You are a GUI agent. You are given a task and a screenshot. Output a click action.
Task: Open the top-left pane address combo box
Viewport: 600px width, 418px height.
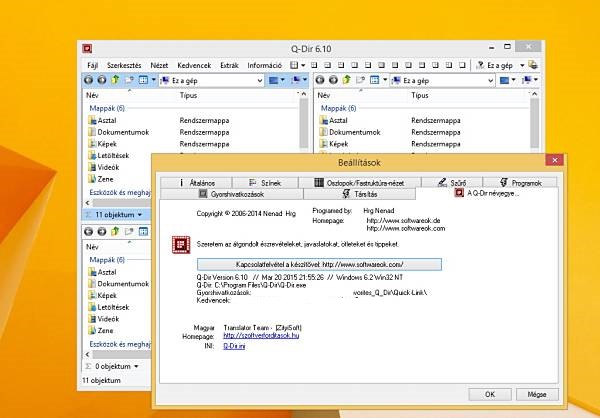212,80
